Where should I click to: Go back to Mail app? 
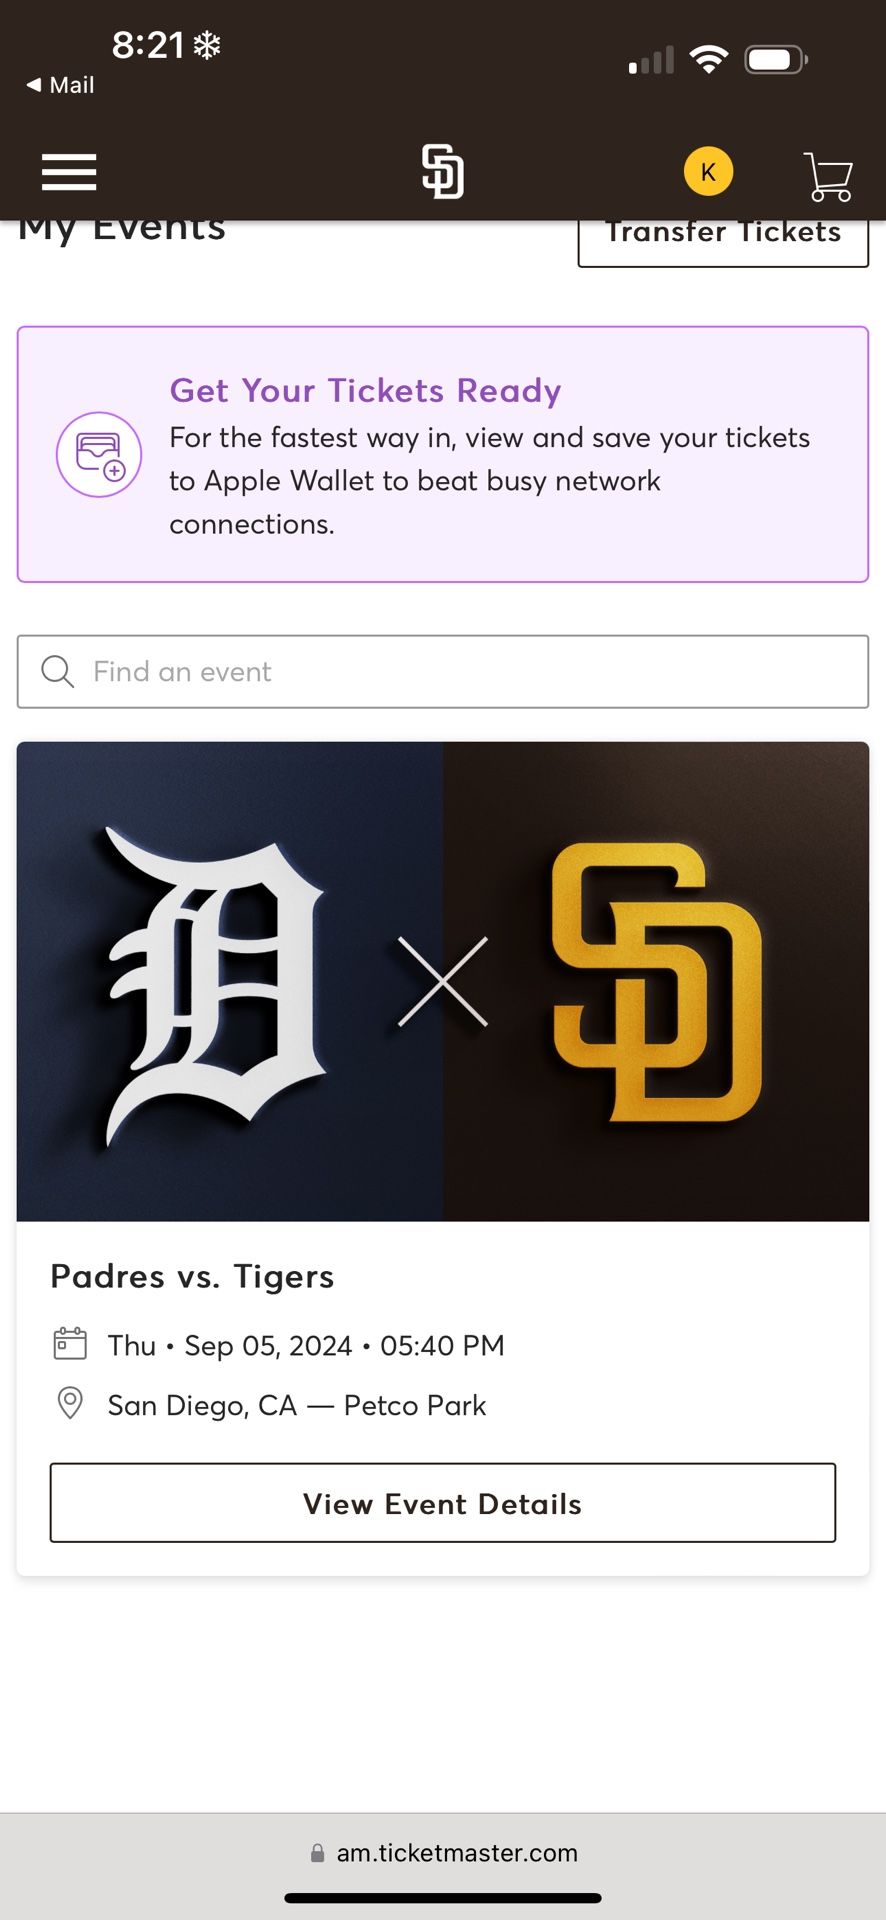[61, 85]
